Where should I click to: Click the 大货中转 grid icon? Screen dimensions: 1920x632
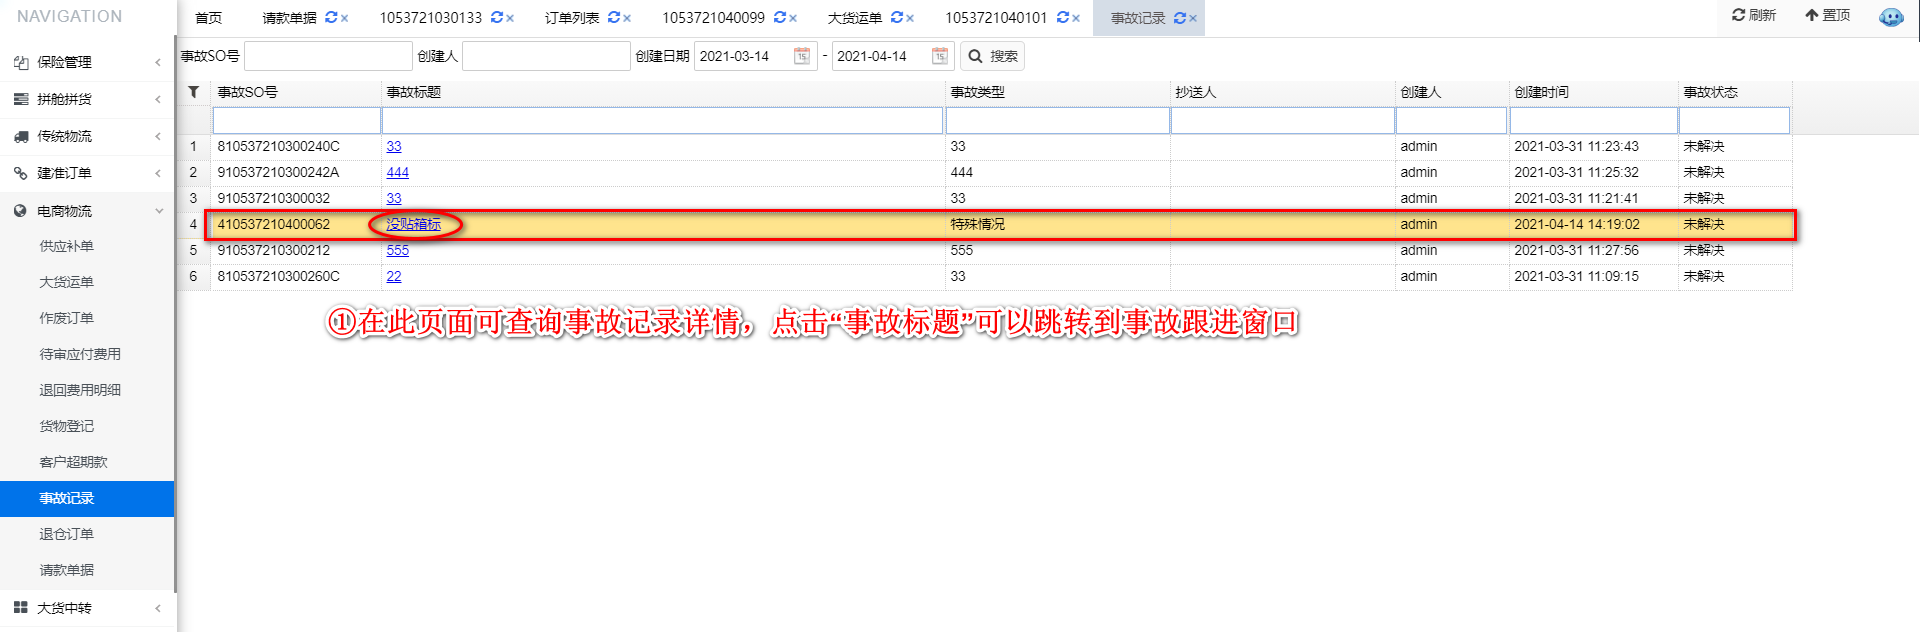(x=20, y=607)
